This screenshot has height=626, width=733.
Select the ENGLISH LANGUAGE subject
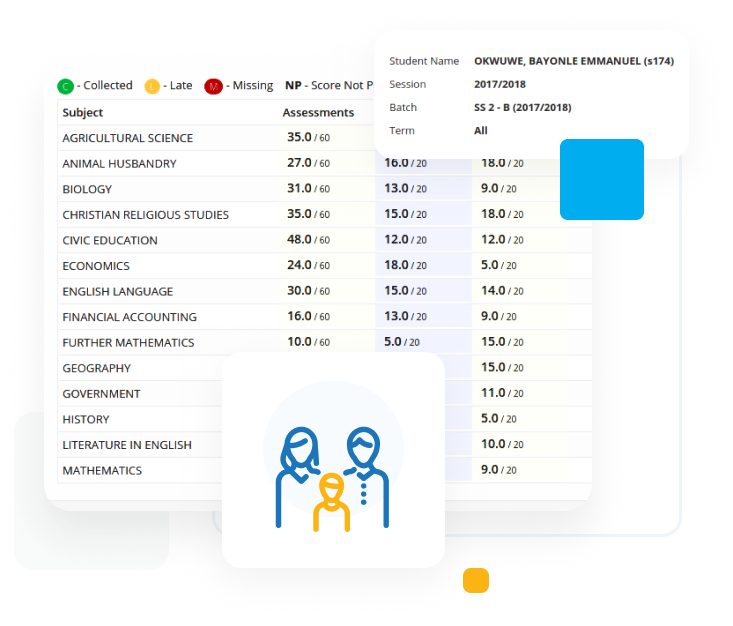tap(324, 291)
